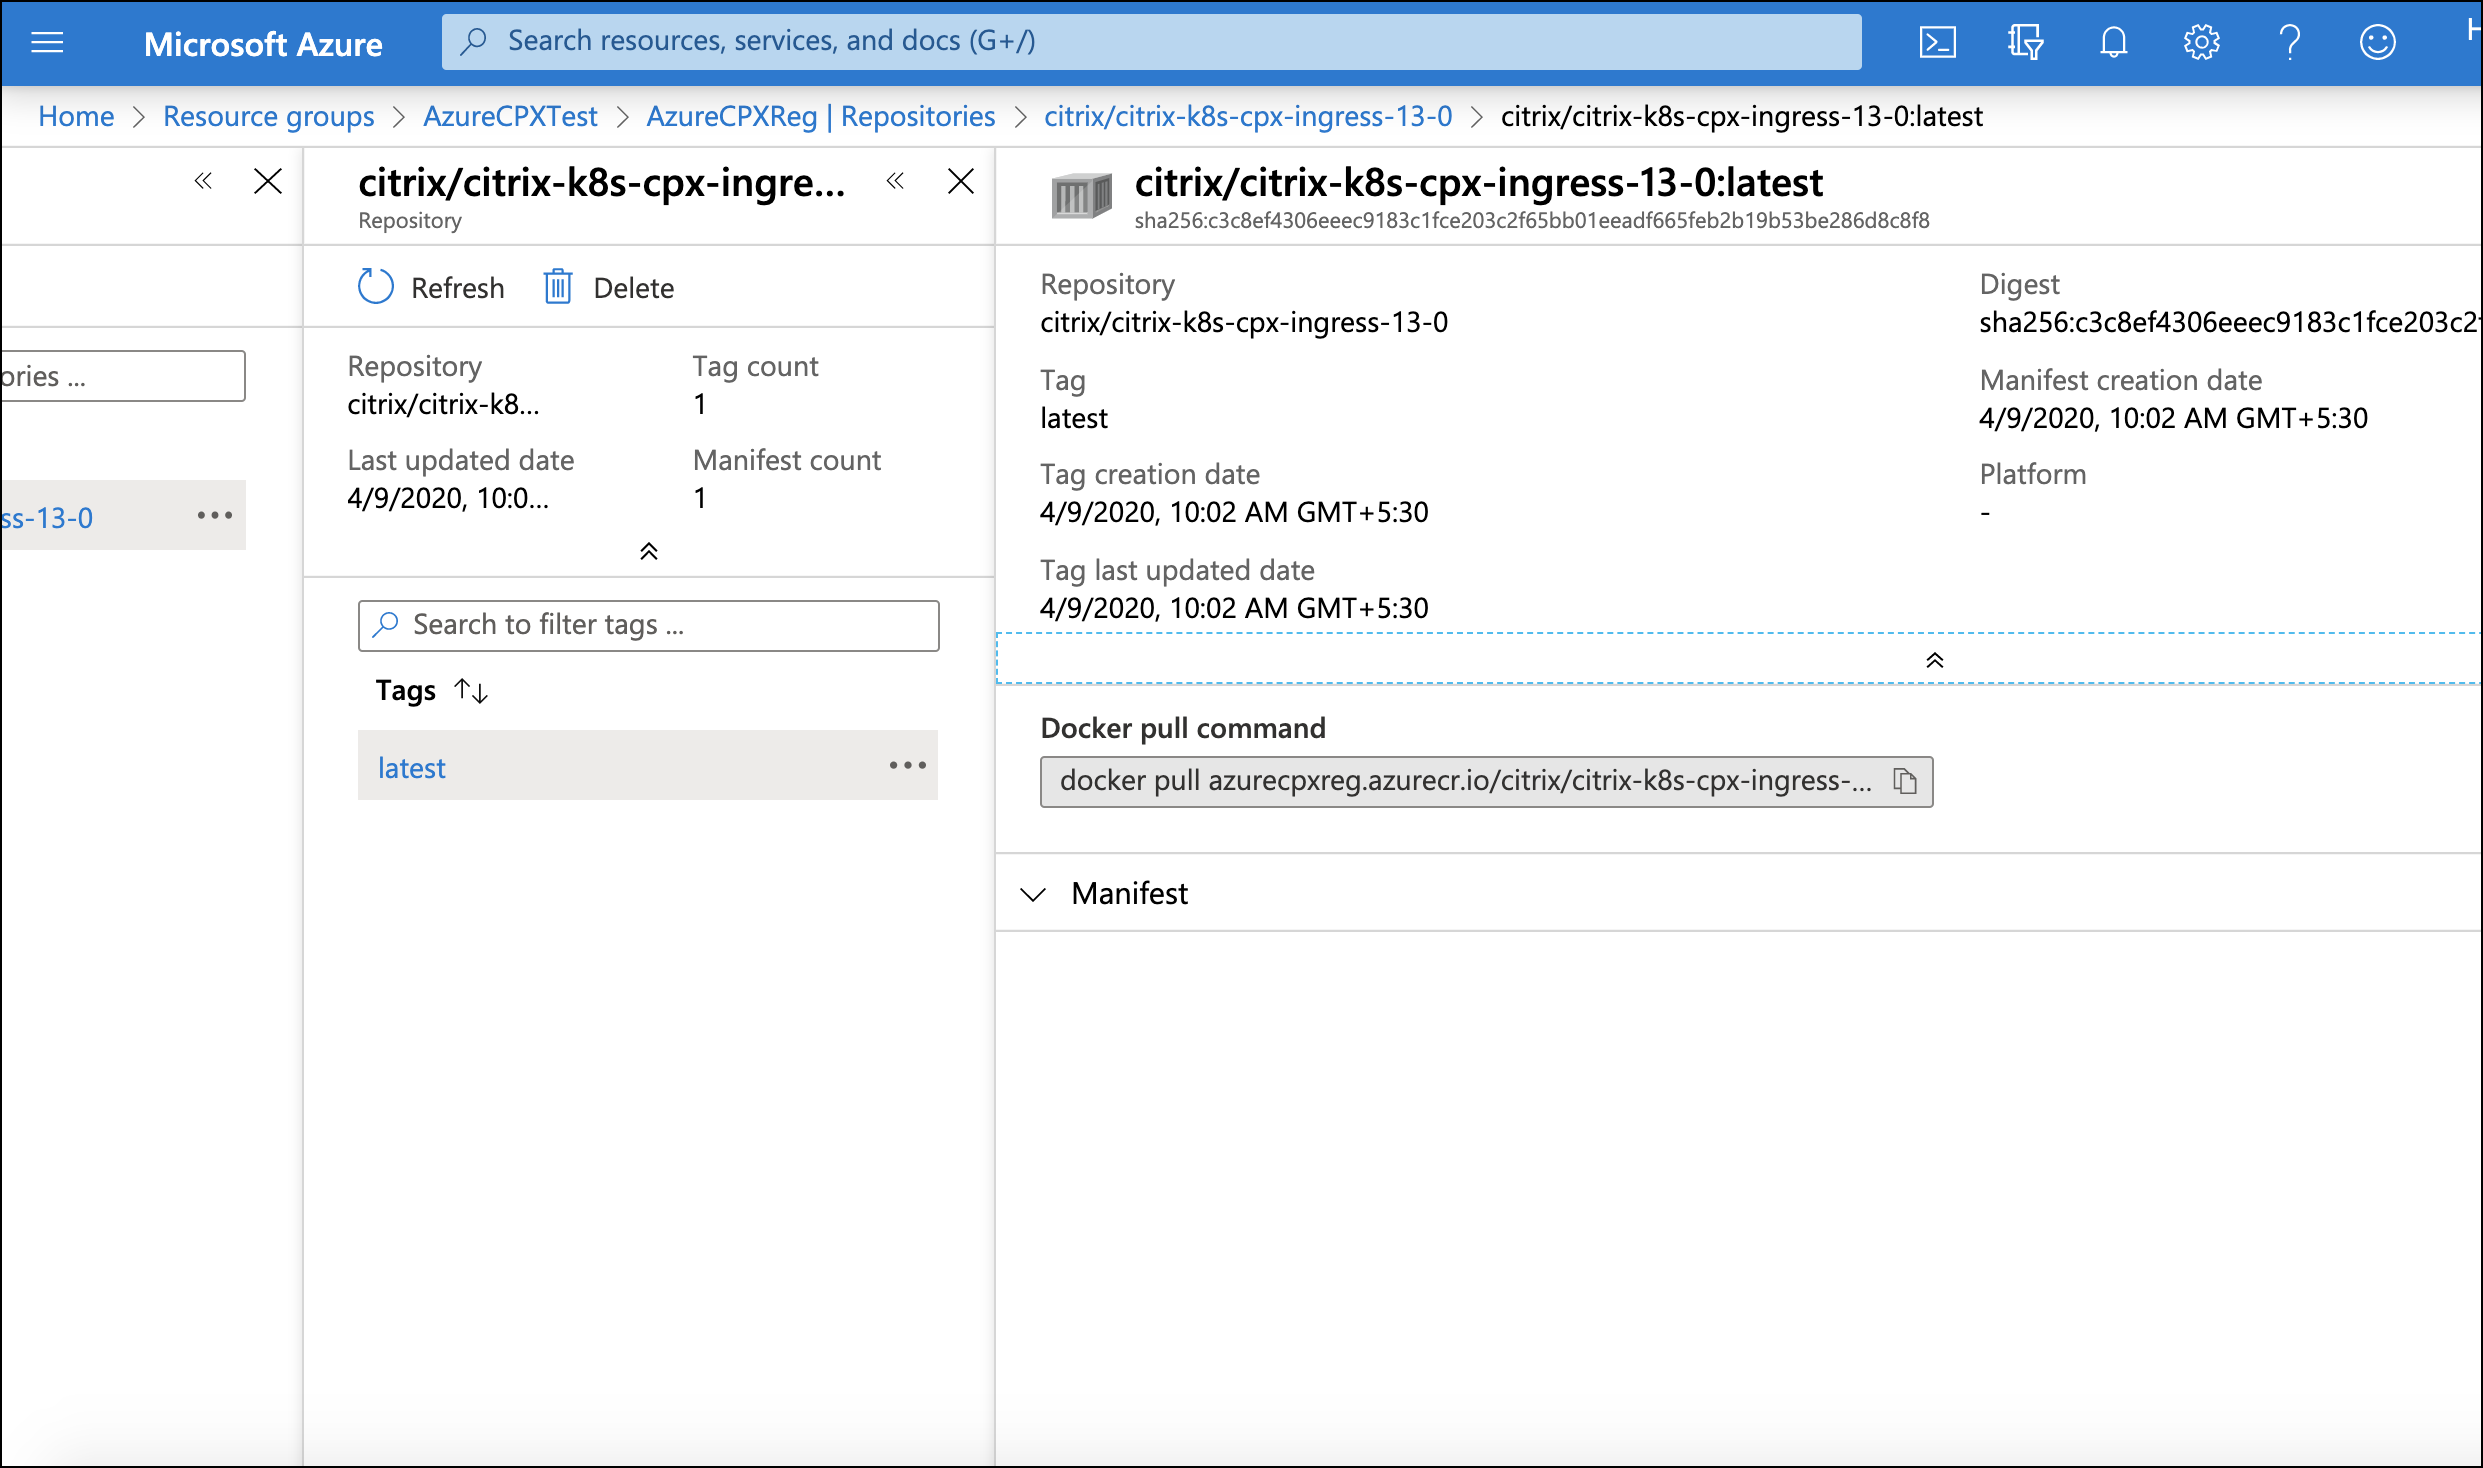Viewport: 2483px width, 1468px height.
Task: Open the help question mark menu
Action: pyautogui.click(x=2289, y=42)
